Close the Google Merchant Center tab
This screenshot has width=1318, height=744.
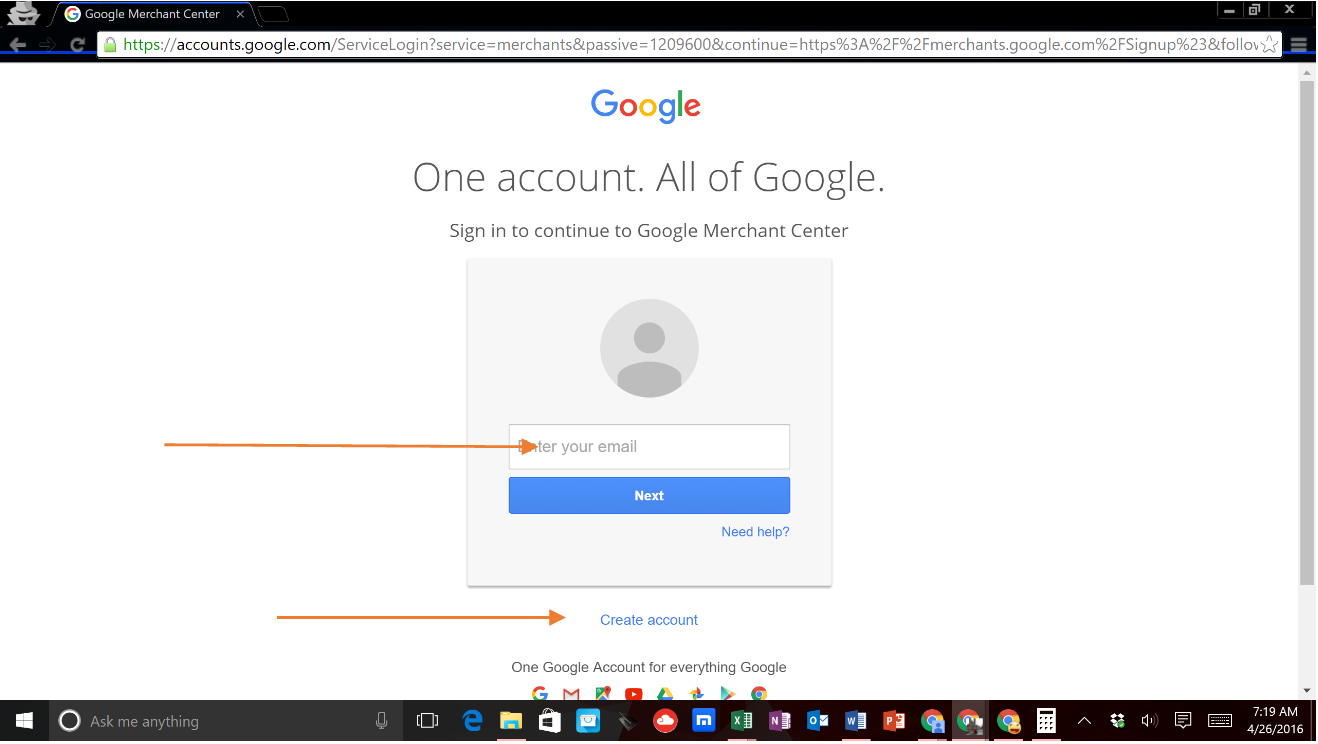click(x=240, y=14)
